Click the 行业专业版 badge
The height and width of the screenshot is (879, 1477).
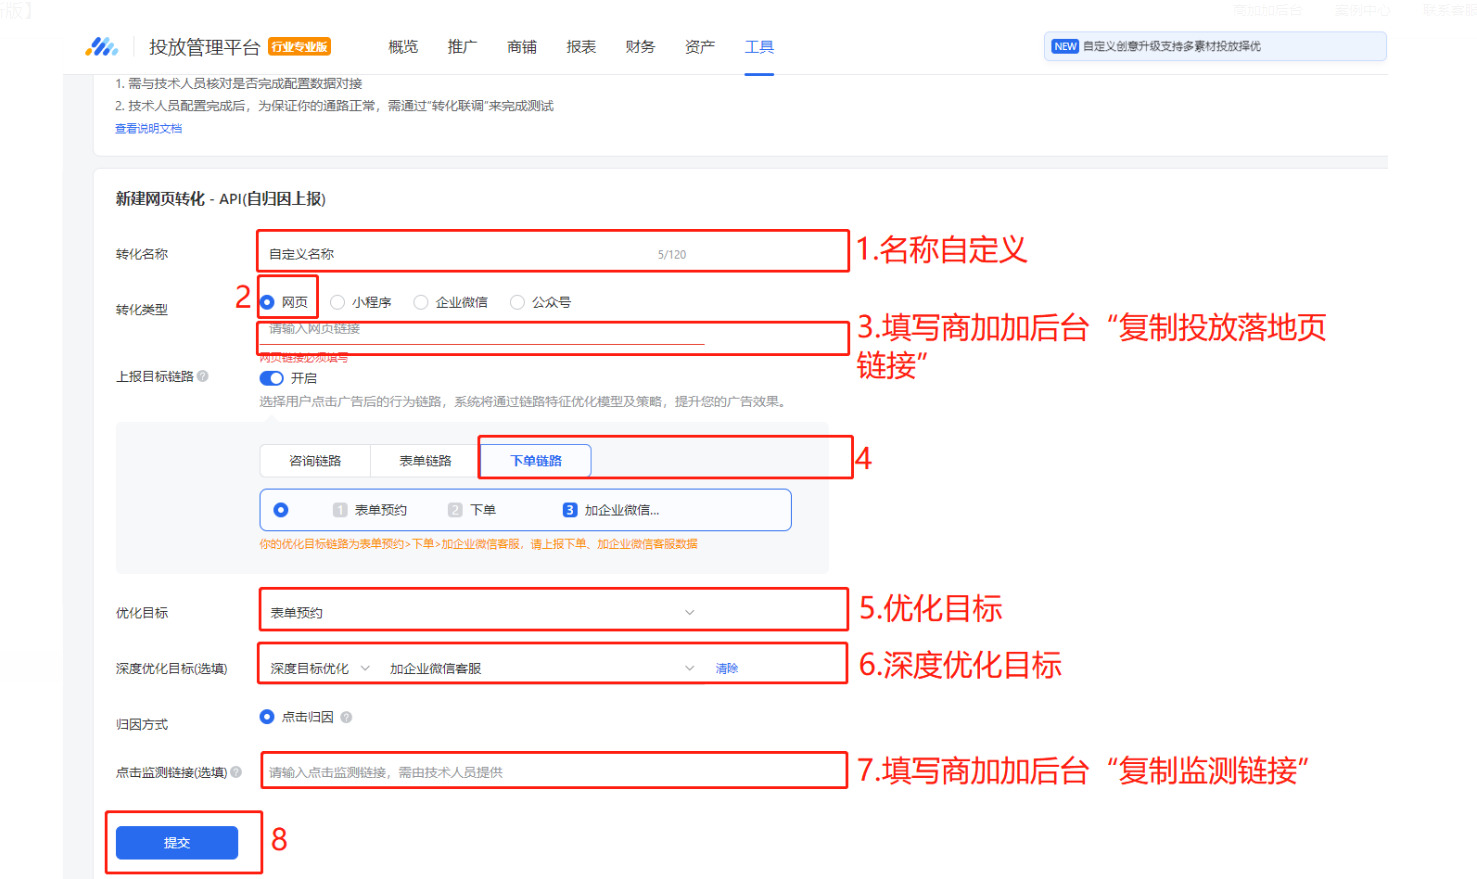coord(300,47)
